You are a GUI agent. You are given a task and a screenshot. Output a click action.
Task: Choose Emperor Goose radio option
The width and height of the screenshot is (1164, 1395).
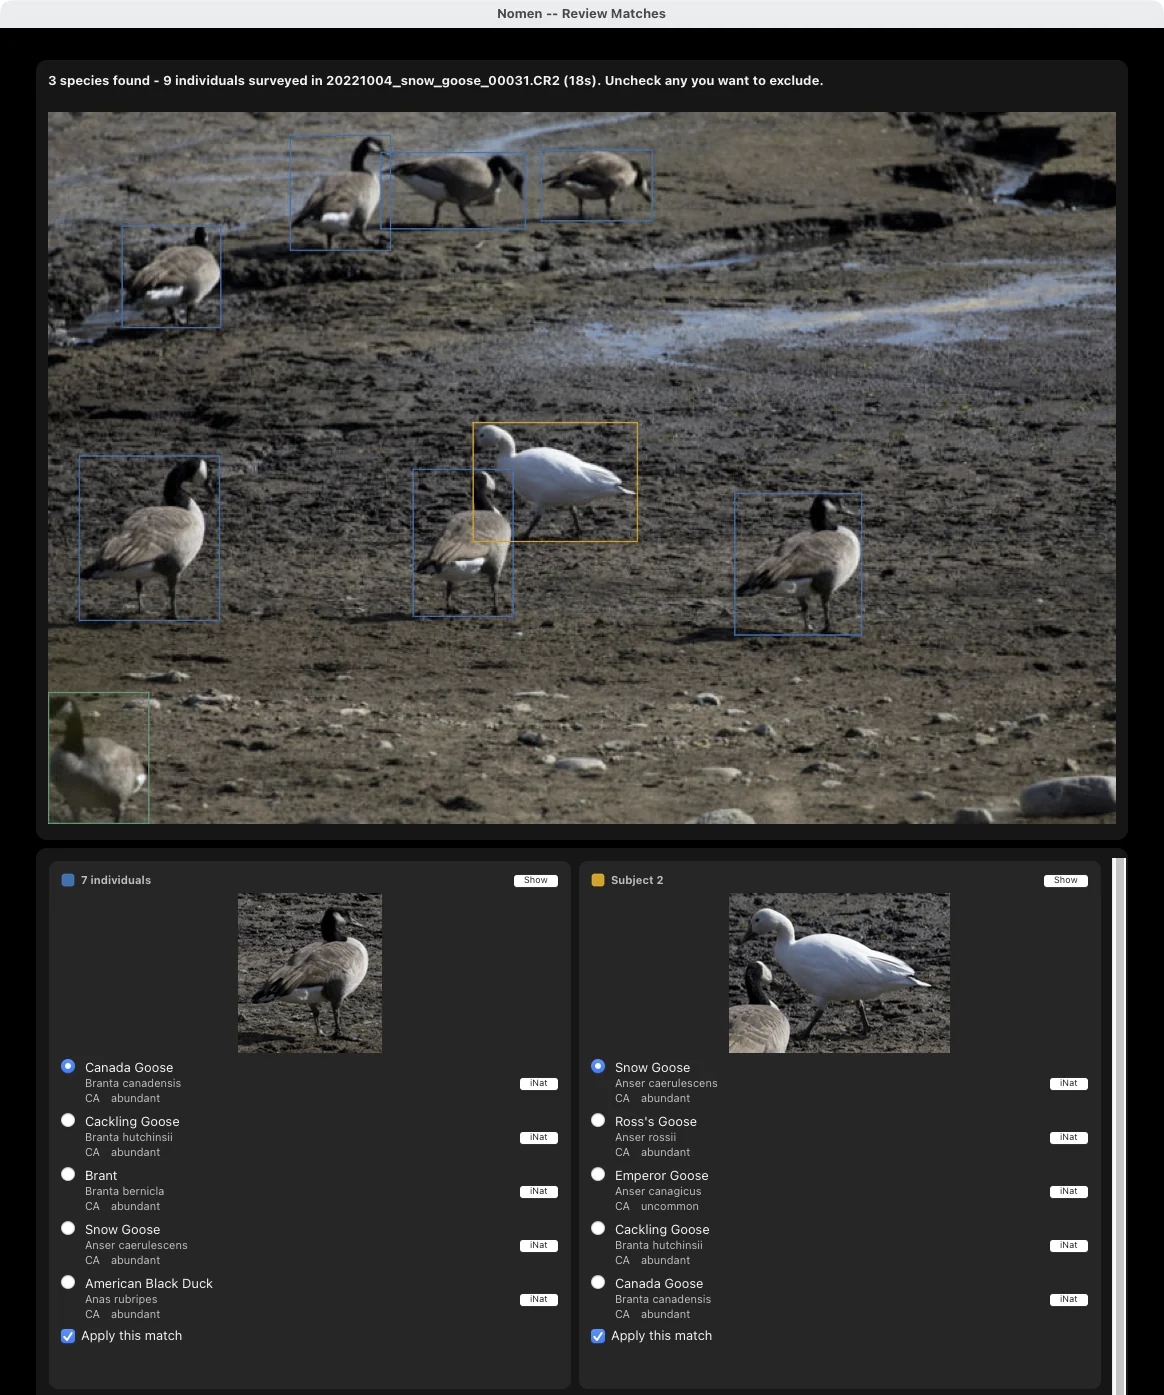tap(598, 1174)
